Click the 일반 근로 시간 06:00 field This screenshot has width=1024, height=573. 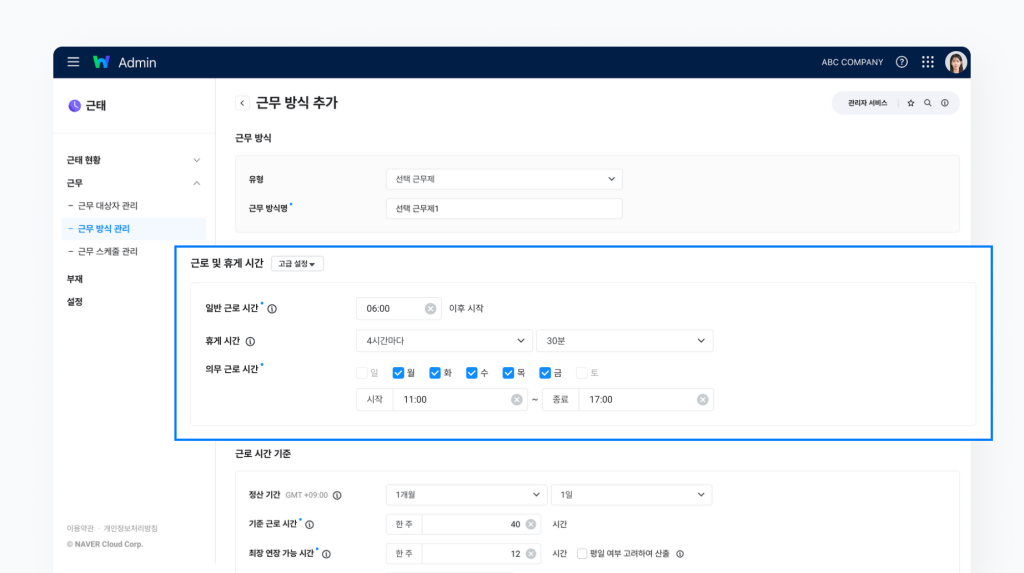(399, 309)
